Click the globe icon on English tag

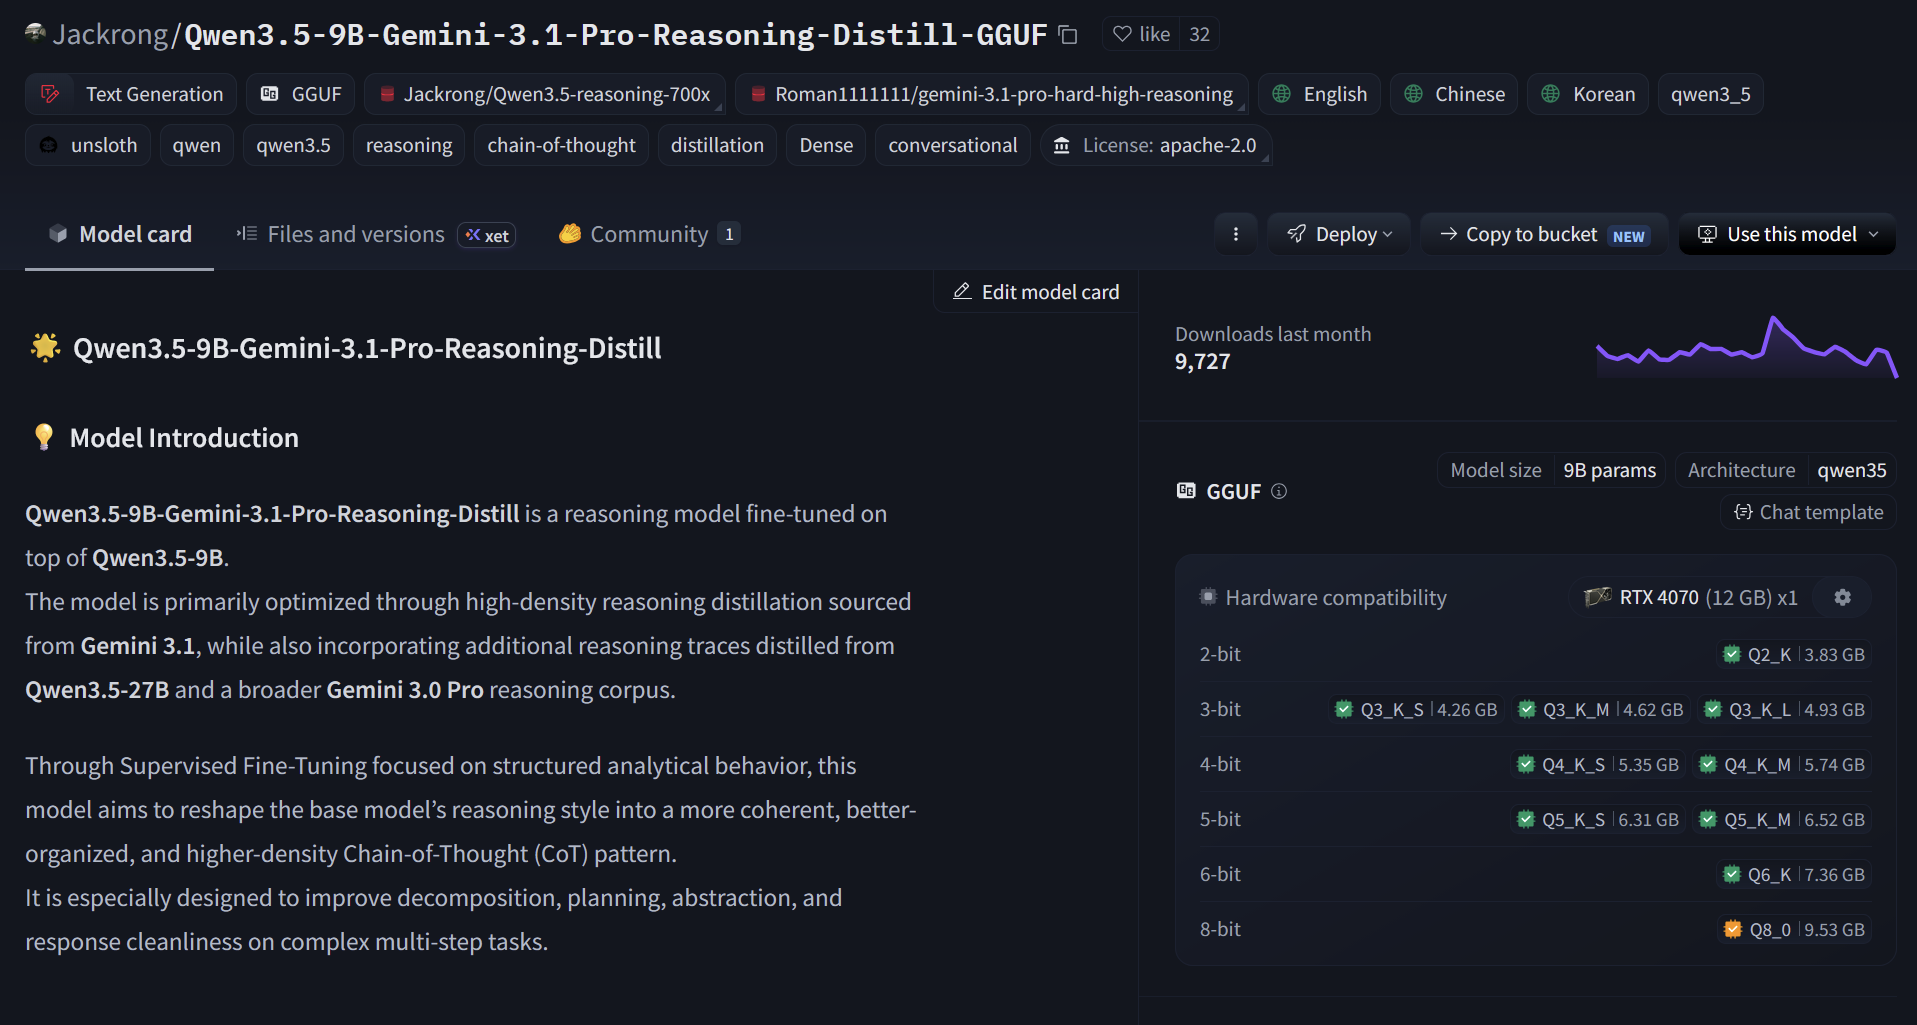(1281, 94)
